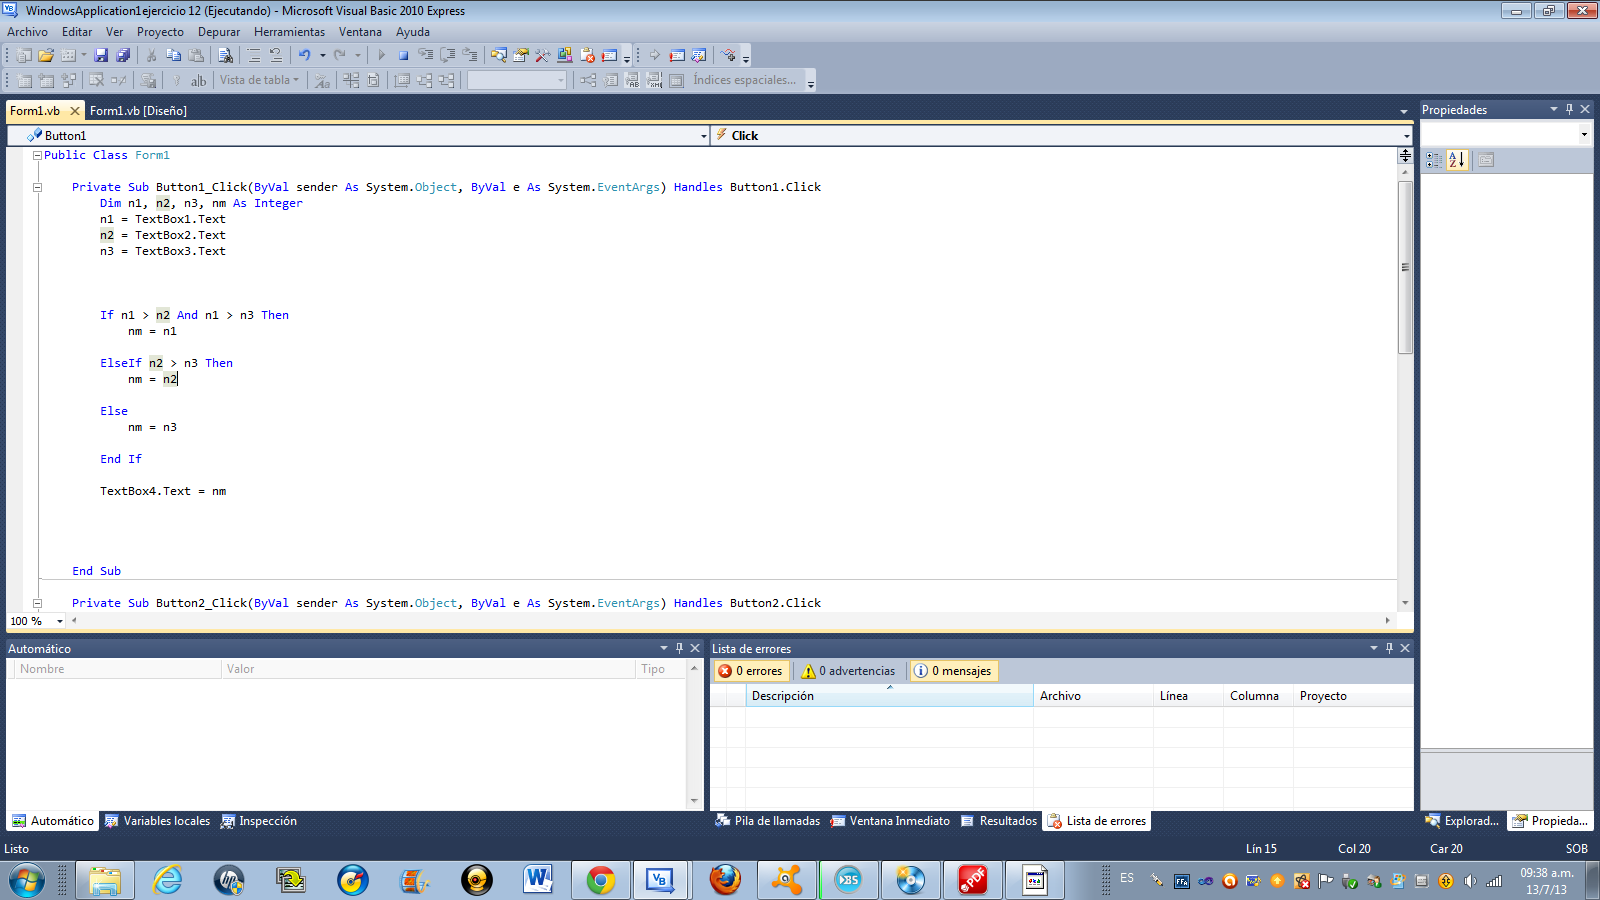
Task: Stop debugging using the blue square icon
Action: [403, 55]
